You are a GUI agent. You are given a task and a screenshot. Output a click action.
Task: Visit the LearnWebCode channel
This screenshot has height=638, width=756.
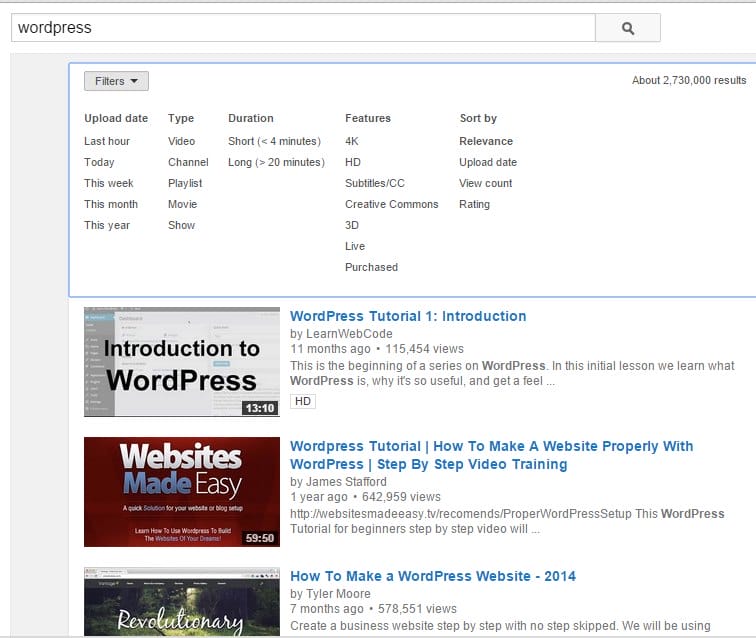349,334
